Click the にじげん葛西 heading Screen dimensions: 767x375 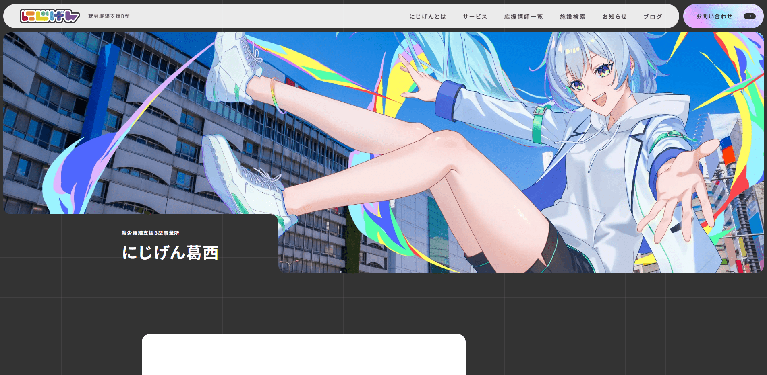pos(170,253)
